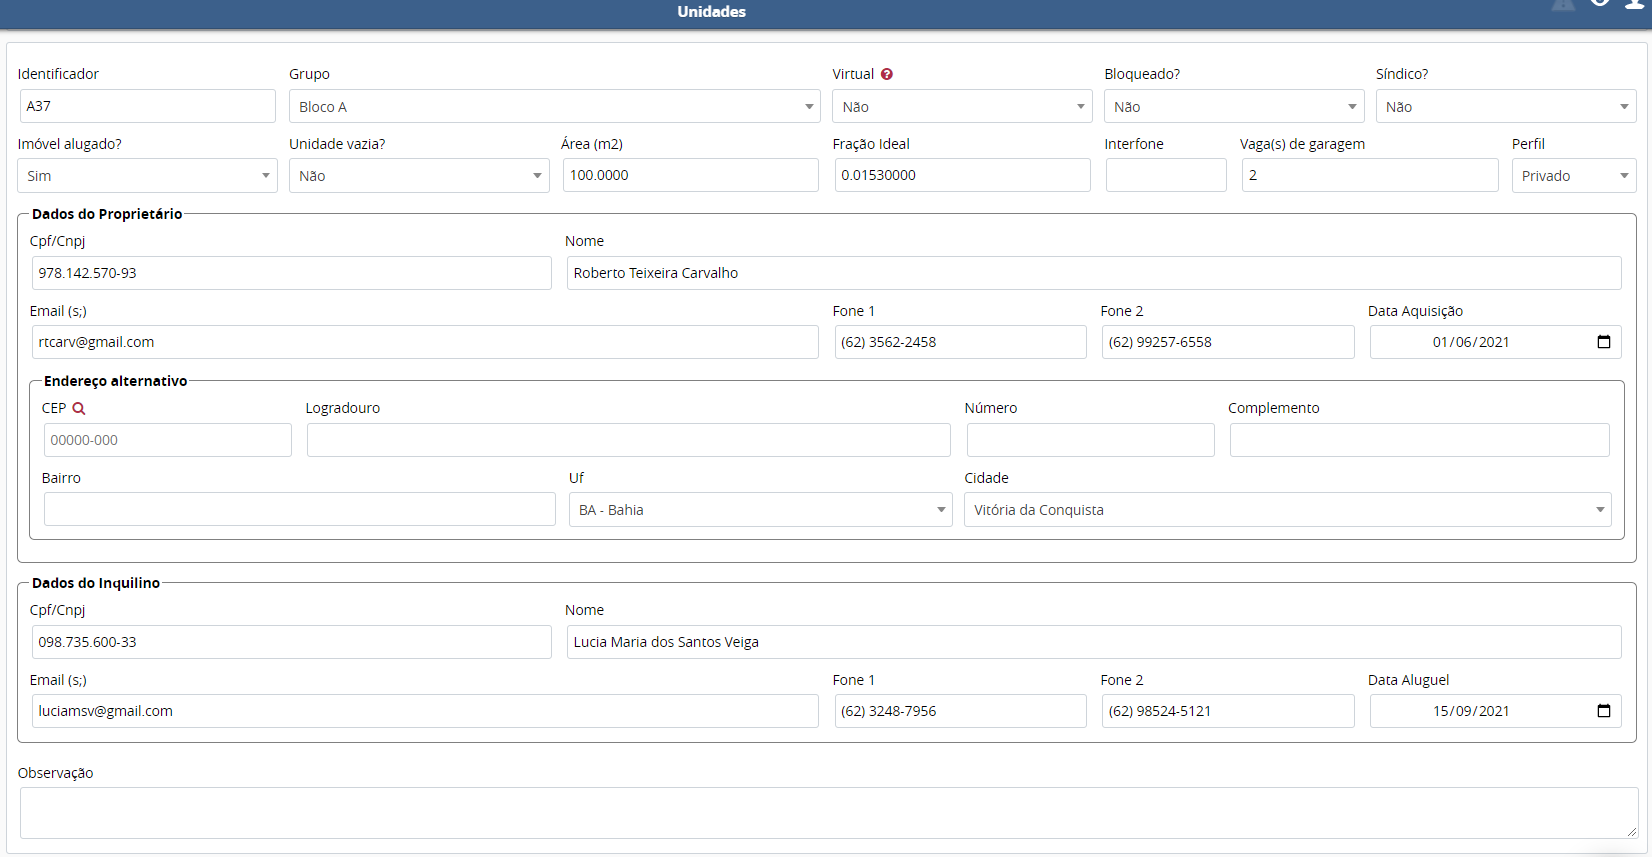
Task: Click the empty Interfone input field
Action: [1165, 175]
